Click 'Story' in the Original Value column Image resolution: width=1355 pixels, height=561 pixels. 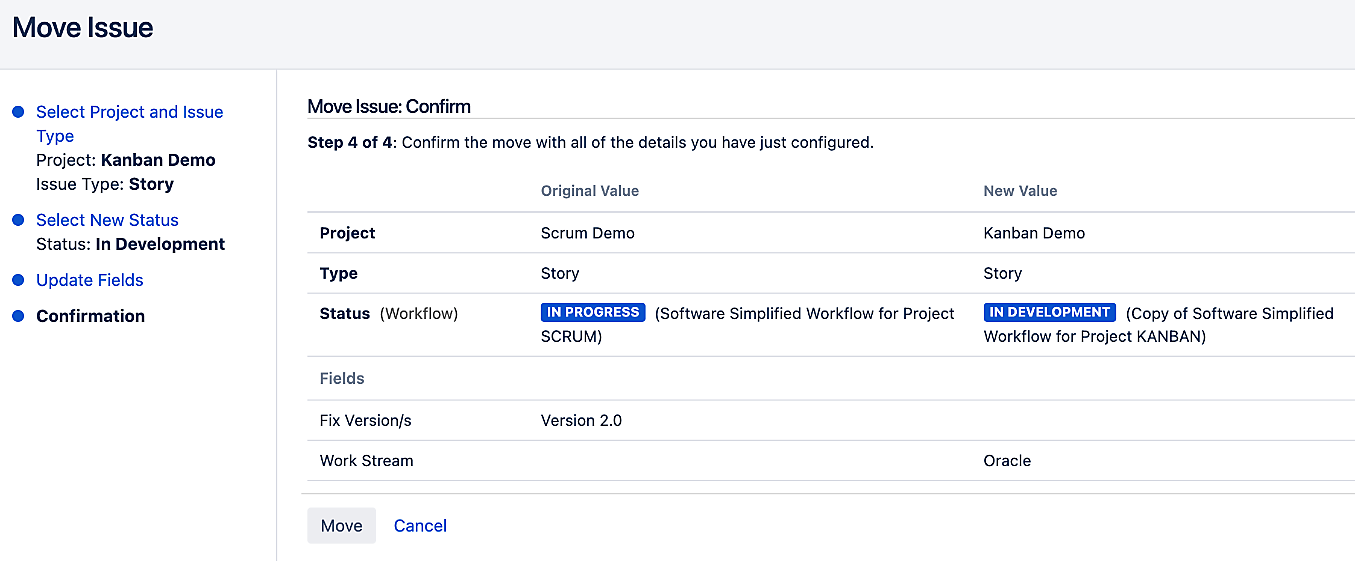coord(560,273)
